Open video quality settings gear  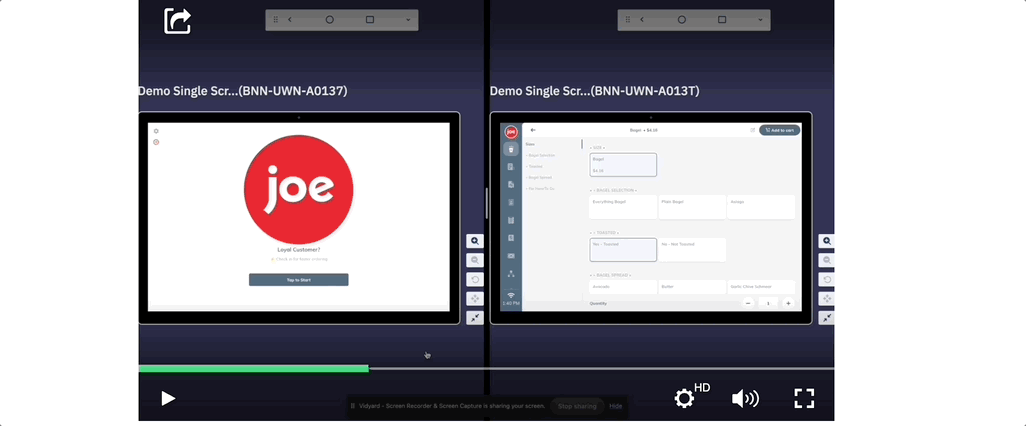tap(684, 399)
